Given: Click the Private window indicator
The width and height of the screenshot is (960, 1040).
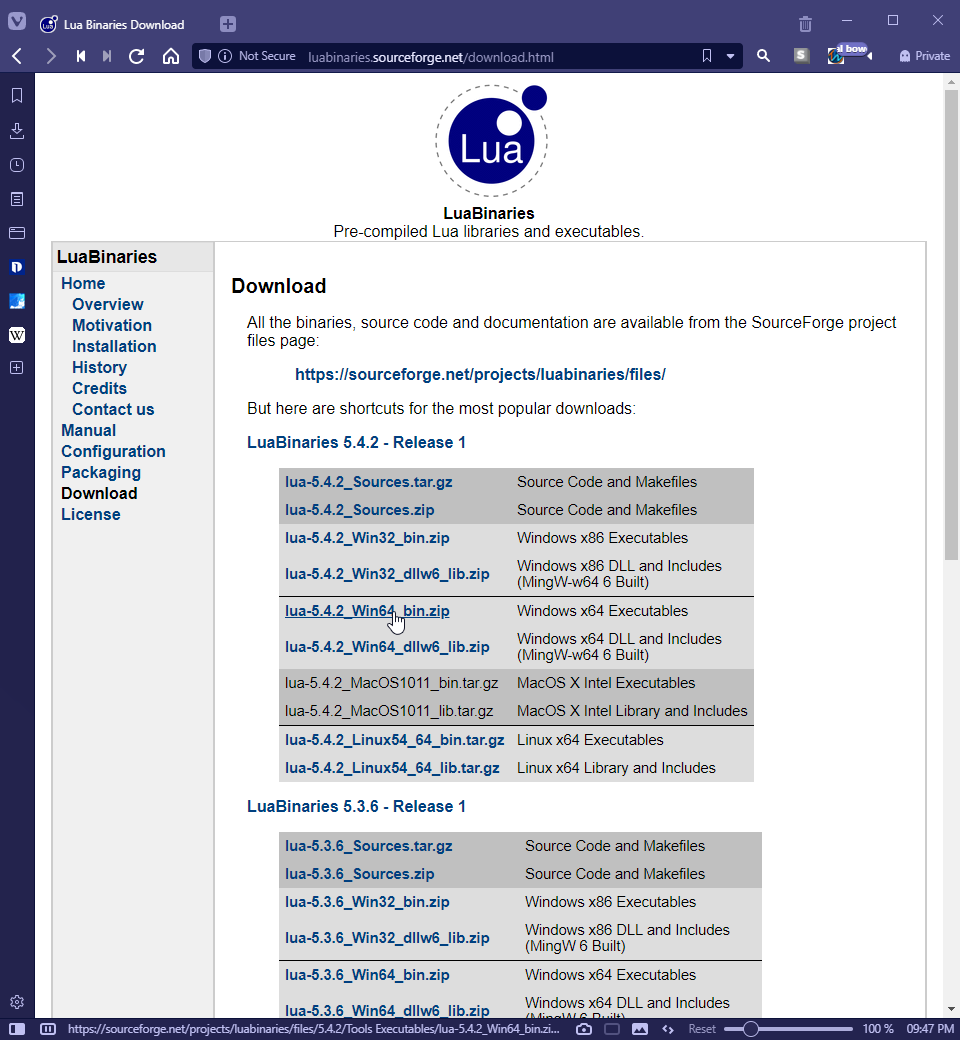Looking at the screenshot, I should (924, 56).
